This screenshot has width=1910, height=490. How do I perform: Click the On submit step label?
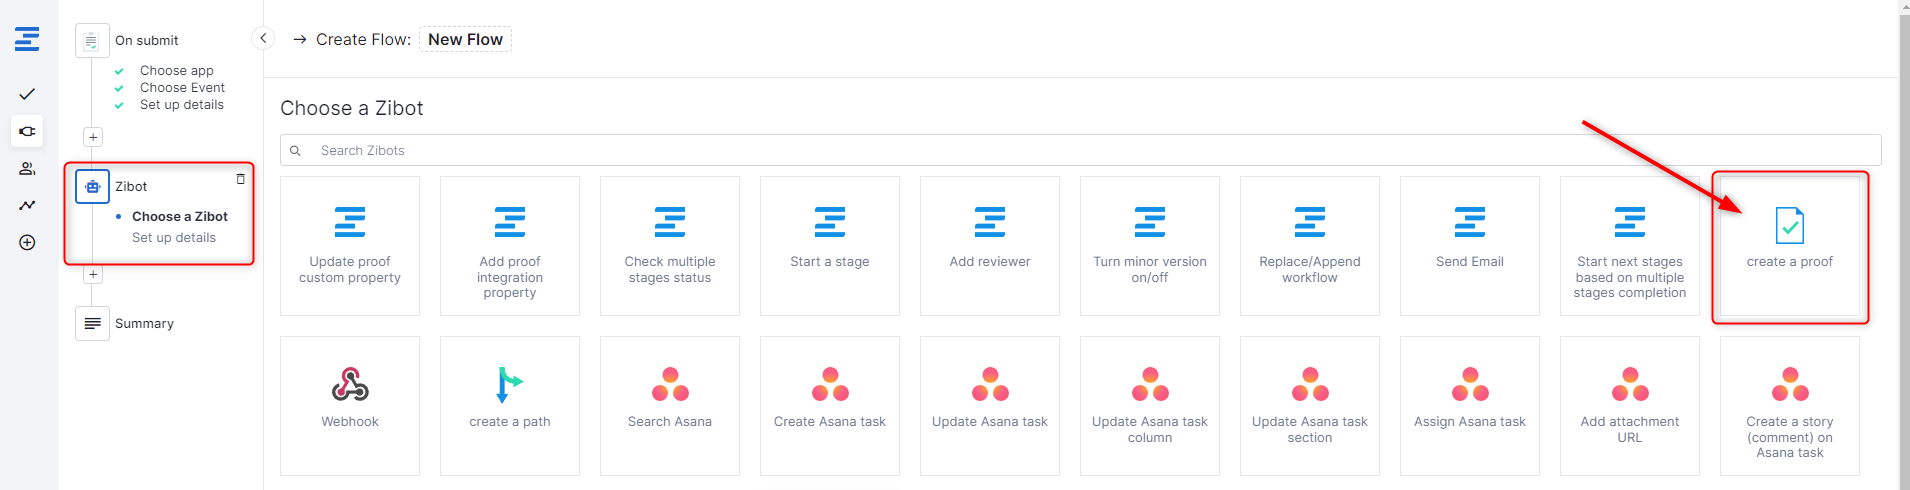click(147, 41)
